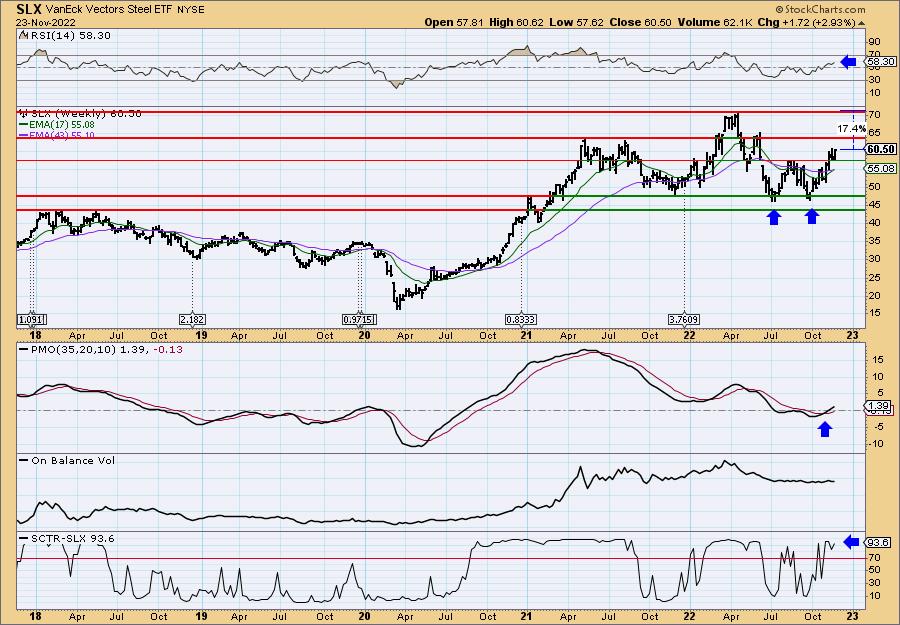The width and height of the screenshot is (900, 625).
Task: Click the RSI(14) 58.30 indicator legend
Action: [64, 36]
